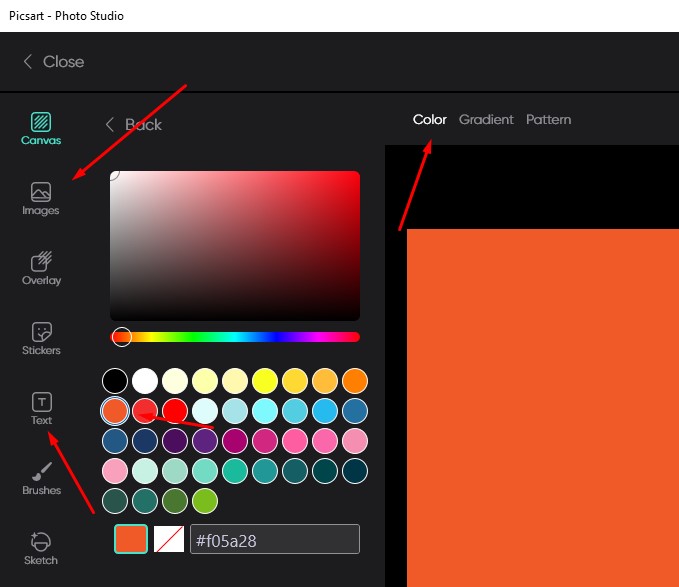The width and height of the screenshot is (679, 587).
Task: Close the editor with Close button
Action: 54,62
